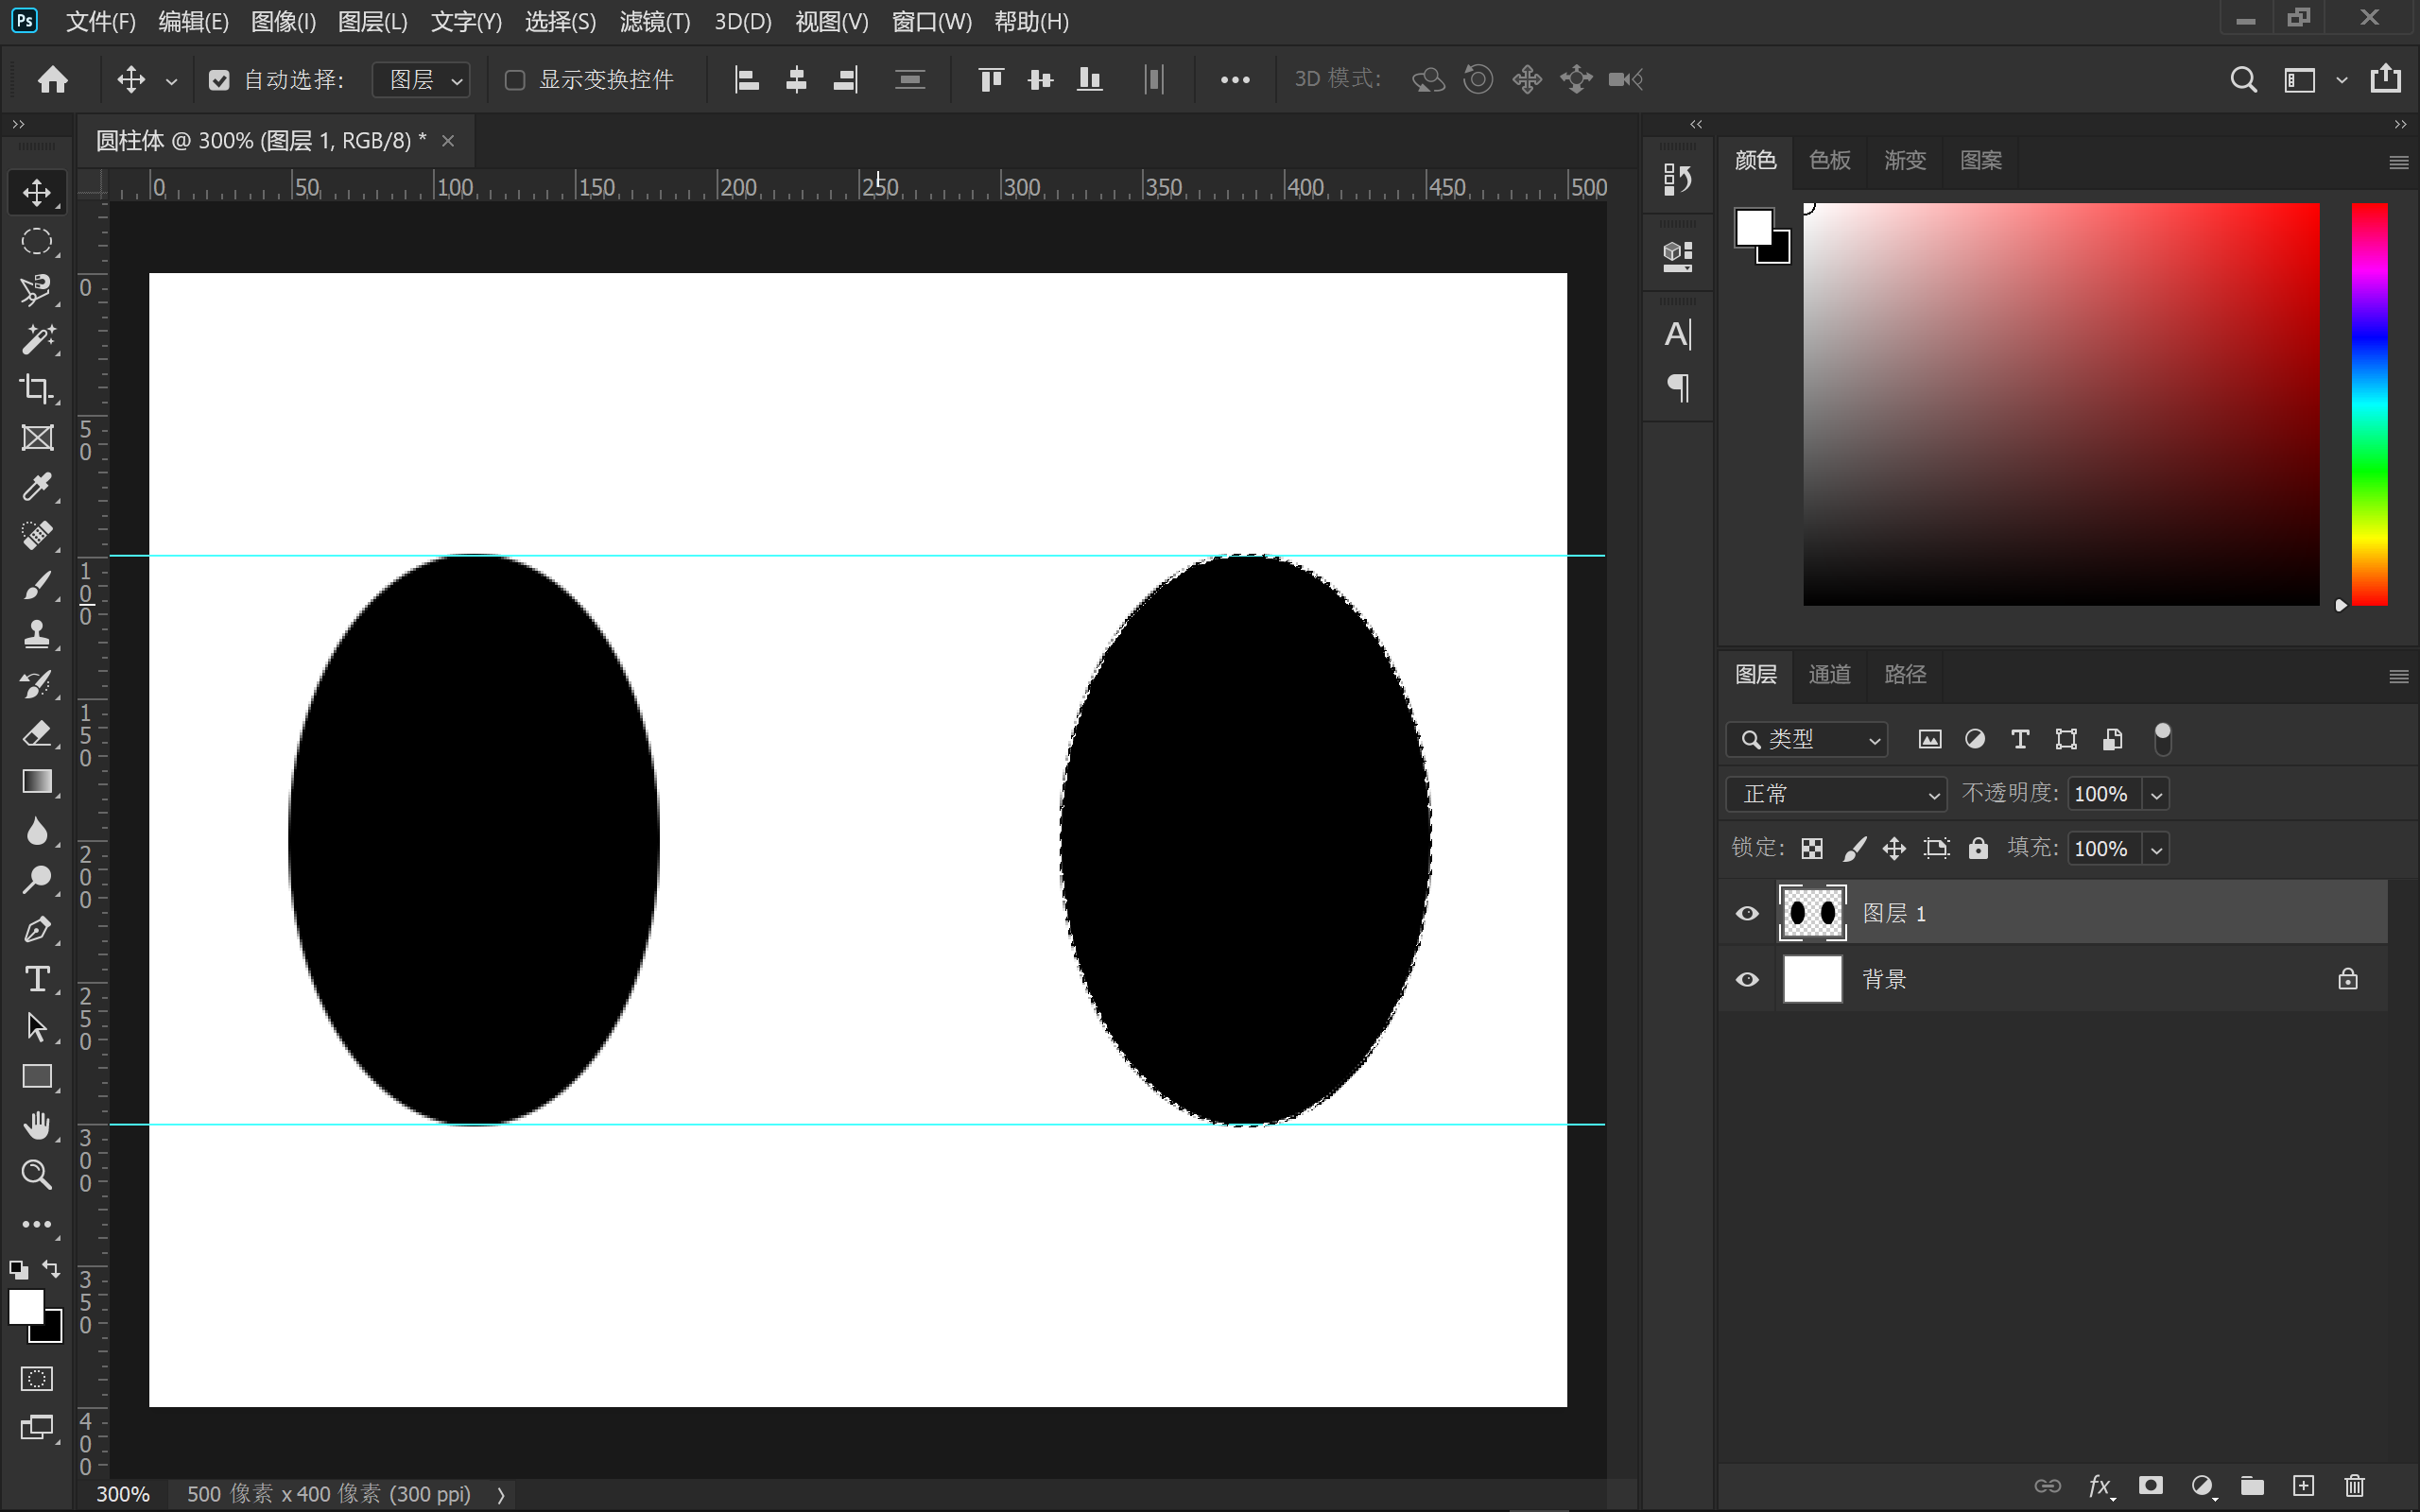Select the Brush tool
The height and width of the screenshot is (1512, 2420).
37,585
